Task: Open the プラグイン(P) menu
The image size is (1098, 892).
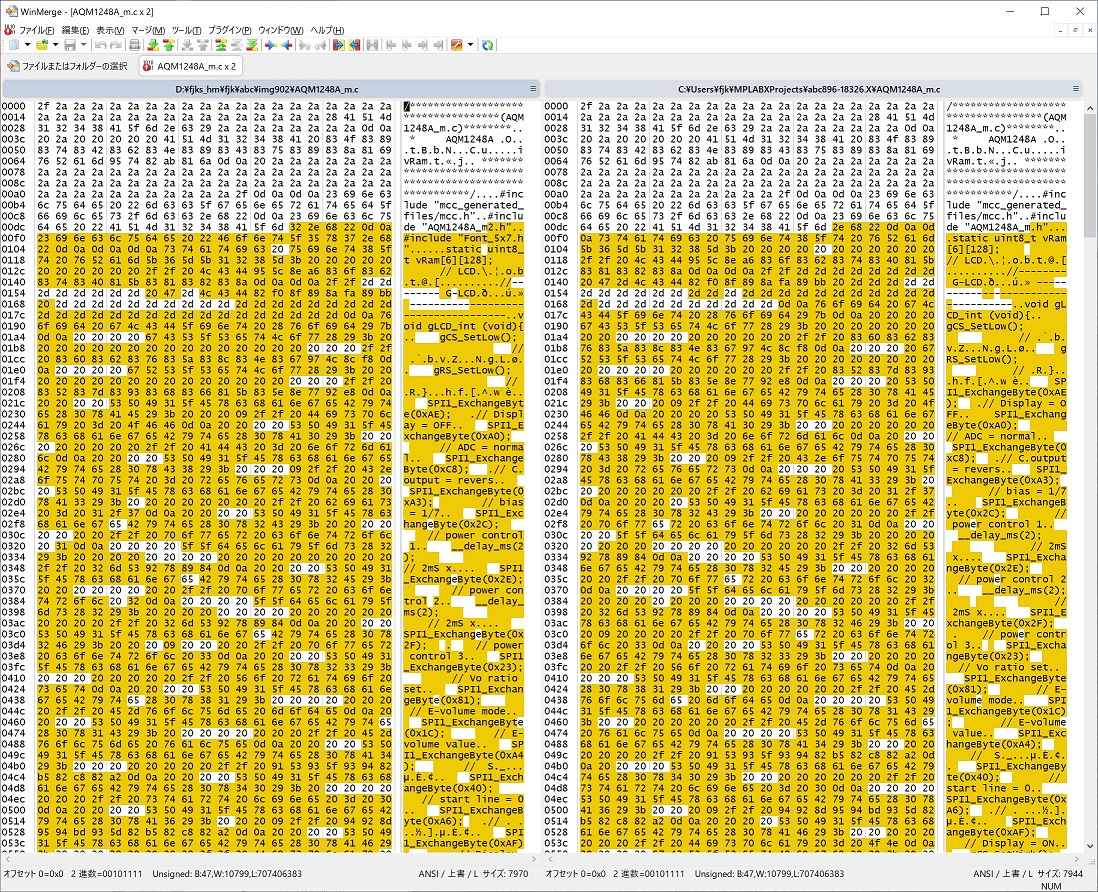Action: (x=230, y=30)
